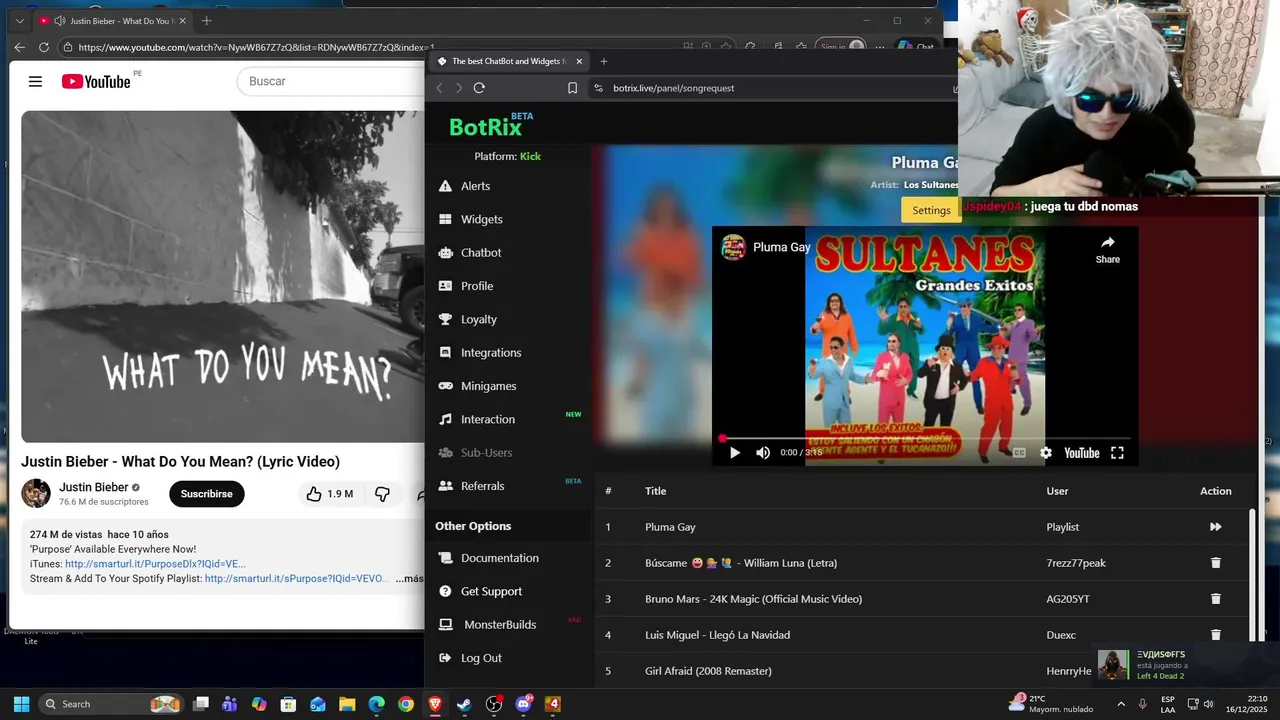The image size is (1280, 720).
Task: Open the Profile sidebar section
Action: tap(476, 286)
